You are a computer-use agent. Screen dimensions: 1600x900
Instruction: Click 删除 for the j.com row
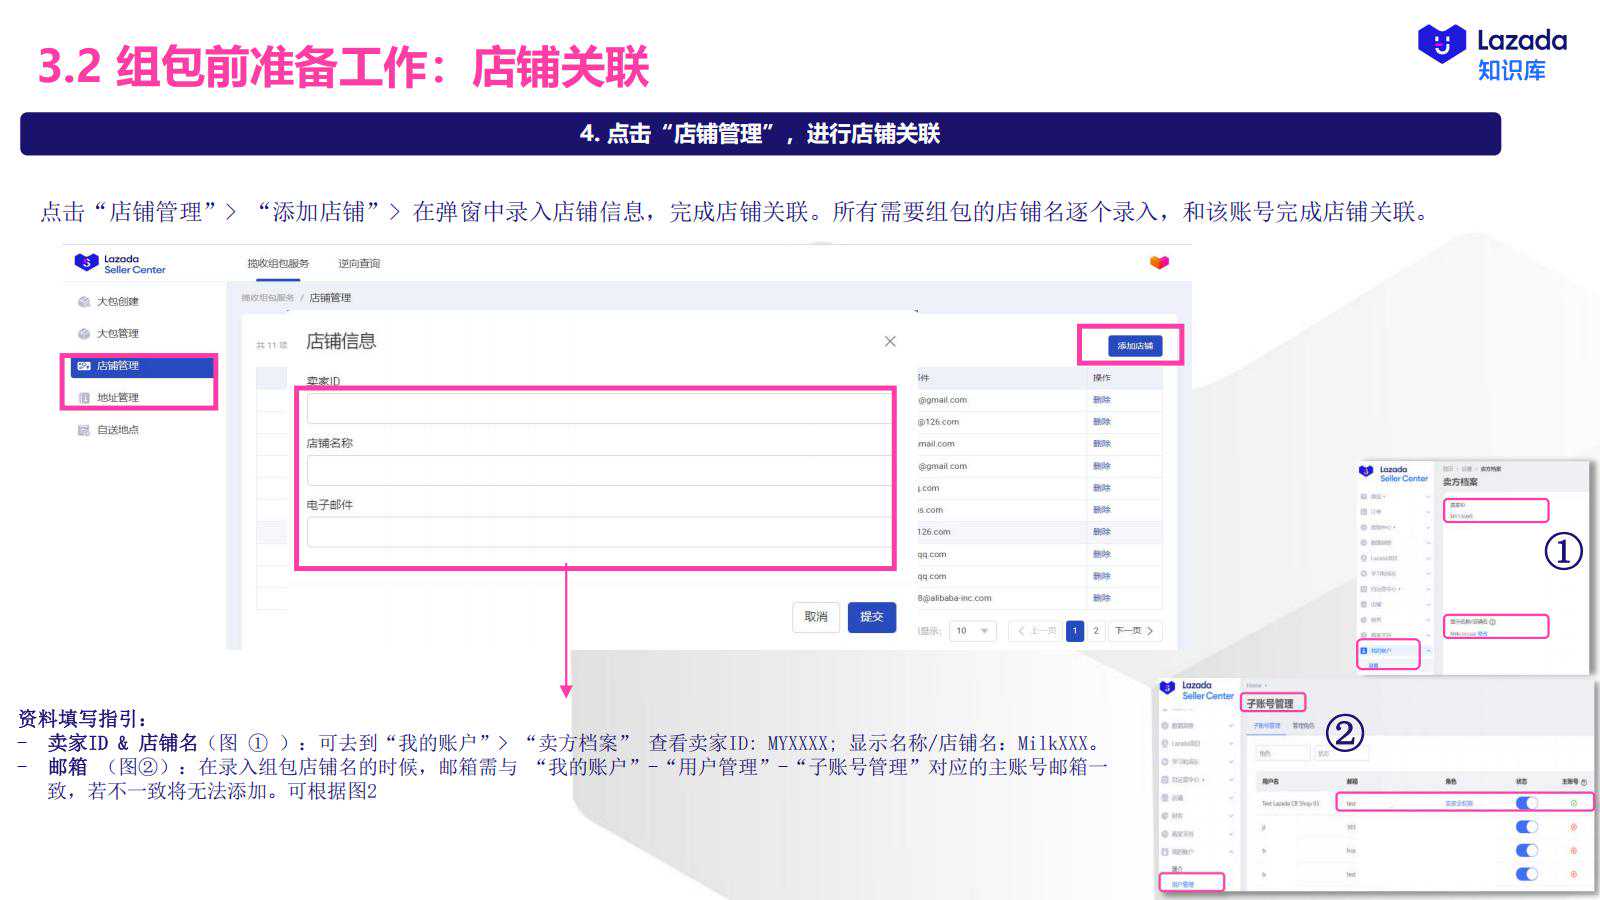pyautogui.click(x=1102, y=488)
